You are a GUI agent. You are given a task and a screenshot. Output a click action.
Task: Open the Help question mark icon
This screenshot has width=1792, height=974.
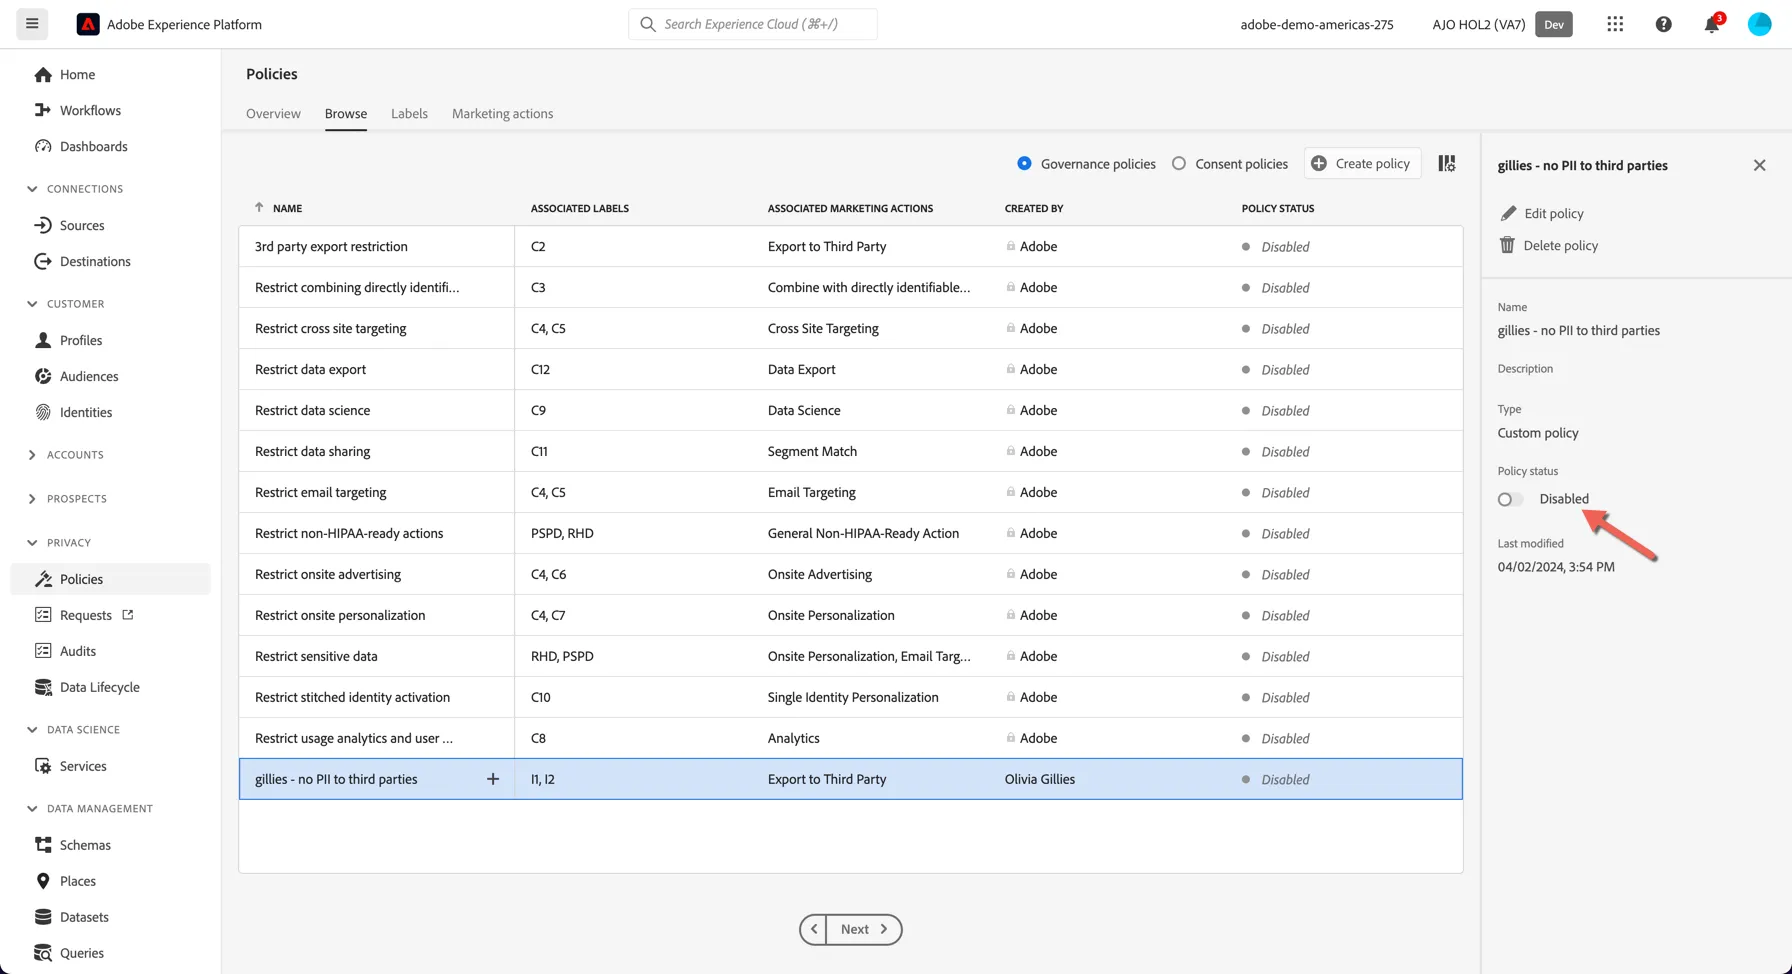click(x=1663, y=24)
